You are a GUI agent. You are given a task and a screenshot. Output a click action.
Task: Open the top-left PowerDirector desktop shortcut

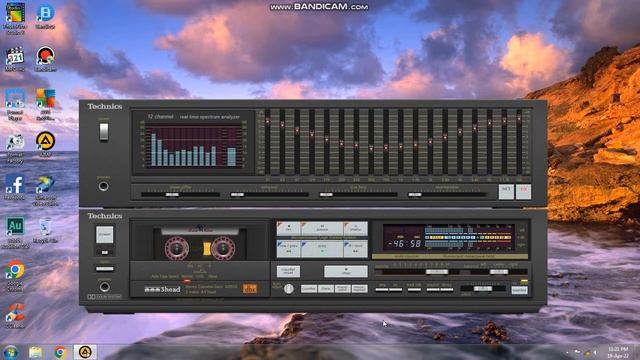(x=15, y=18)
